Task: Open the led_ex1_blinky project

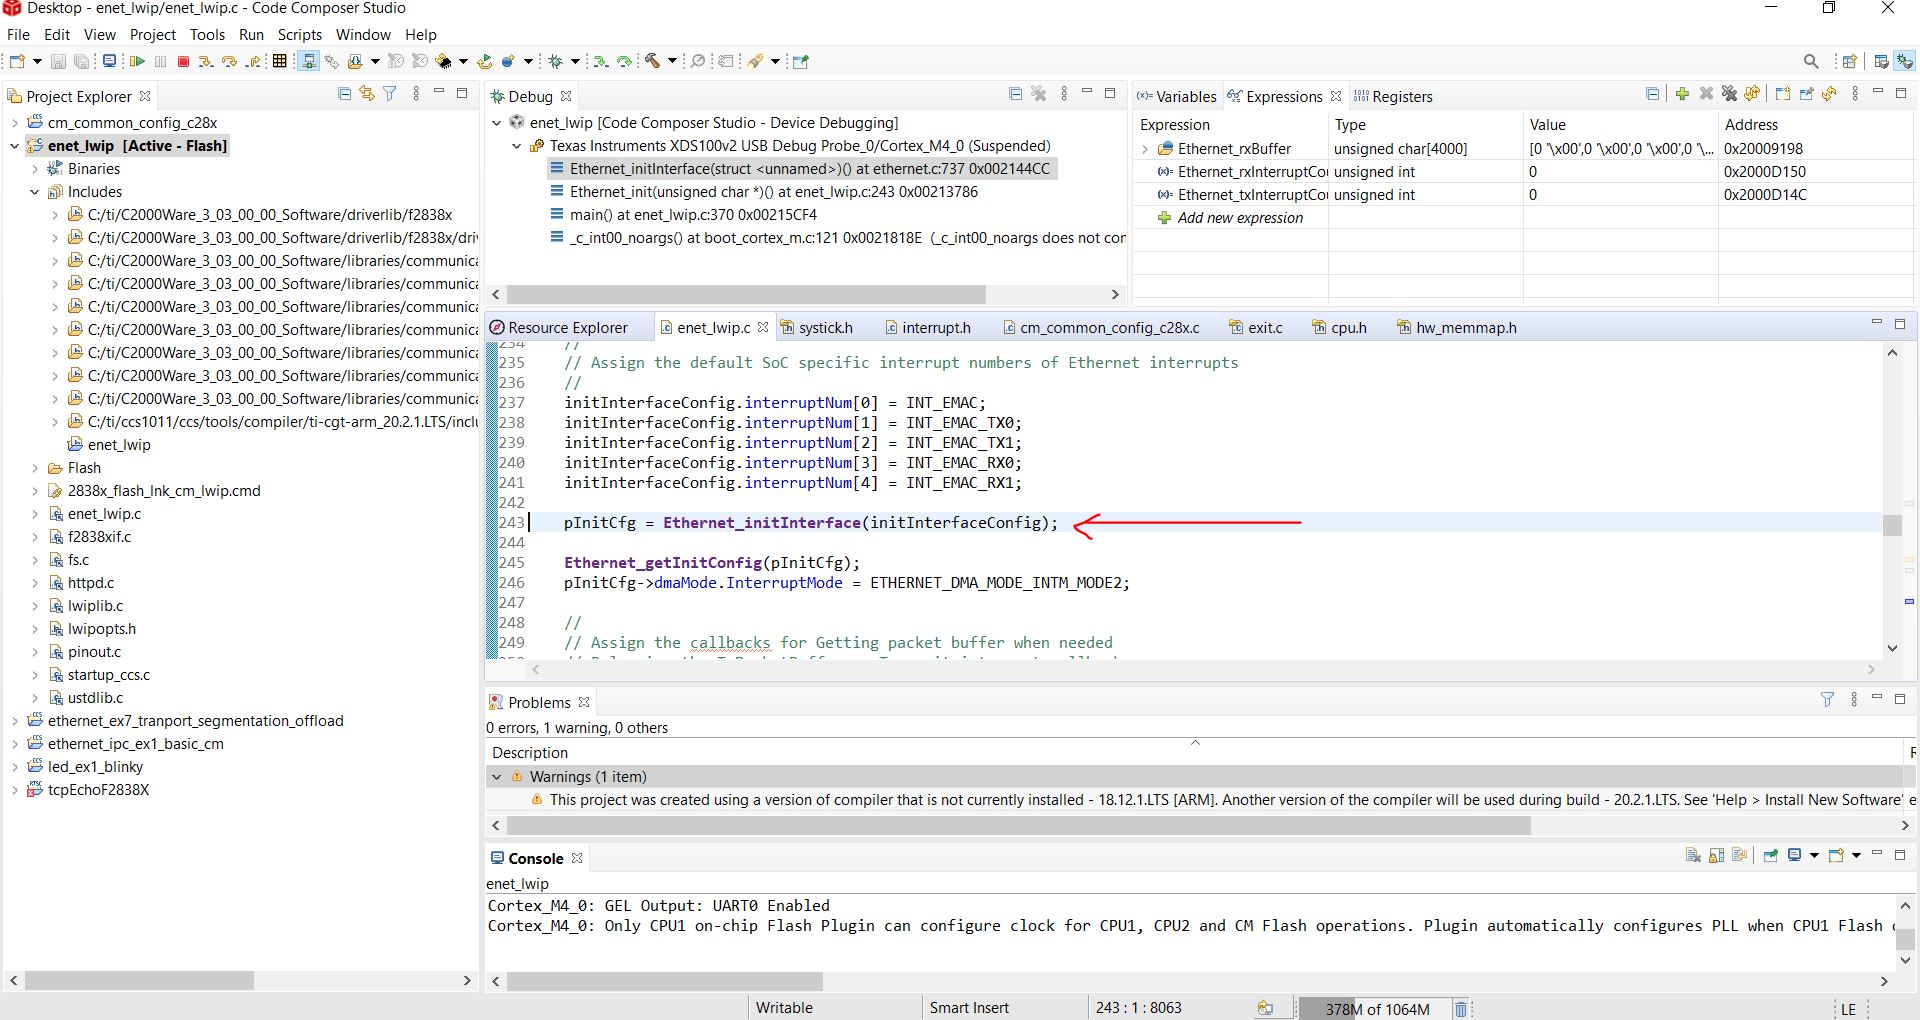Action: click(95, 767)
